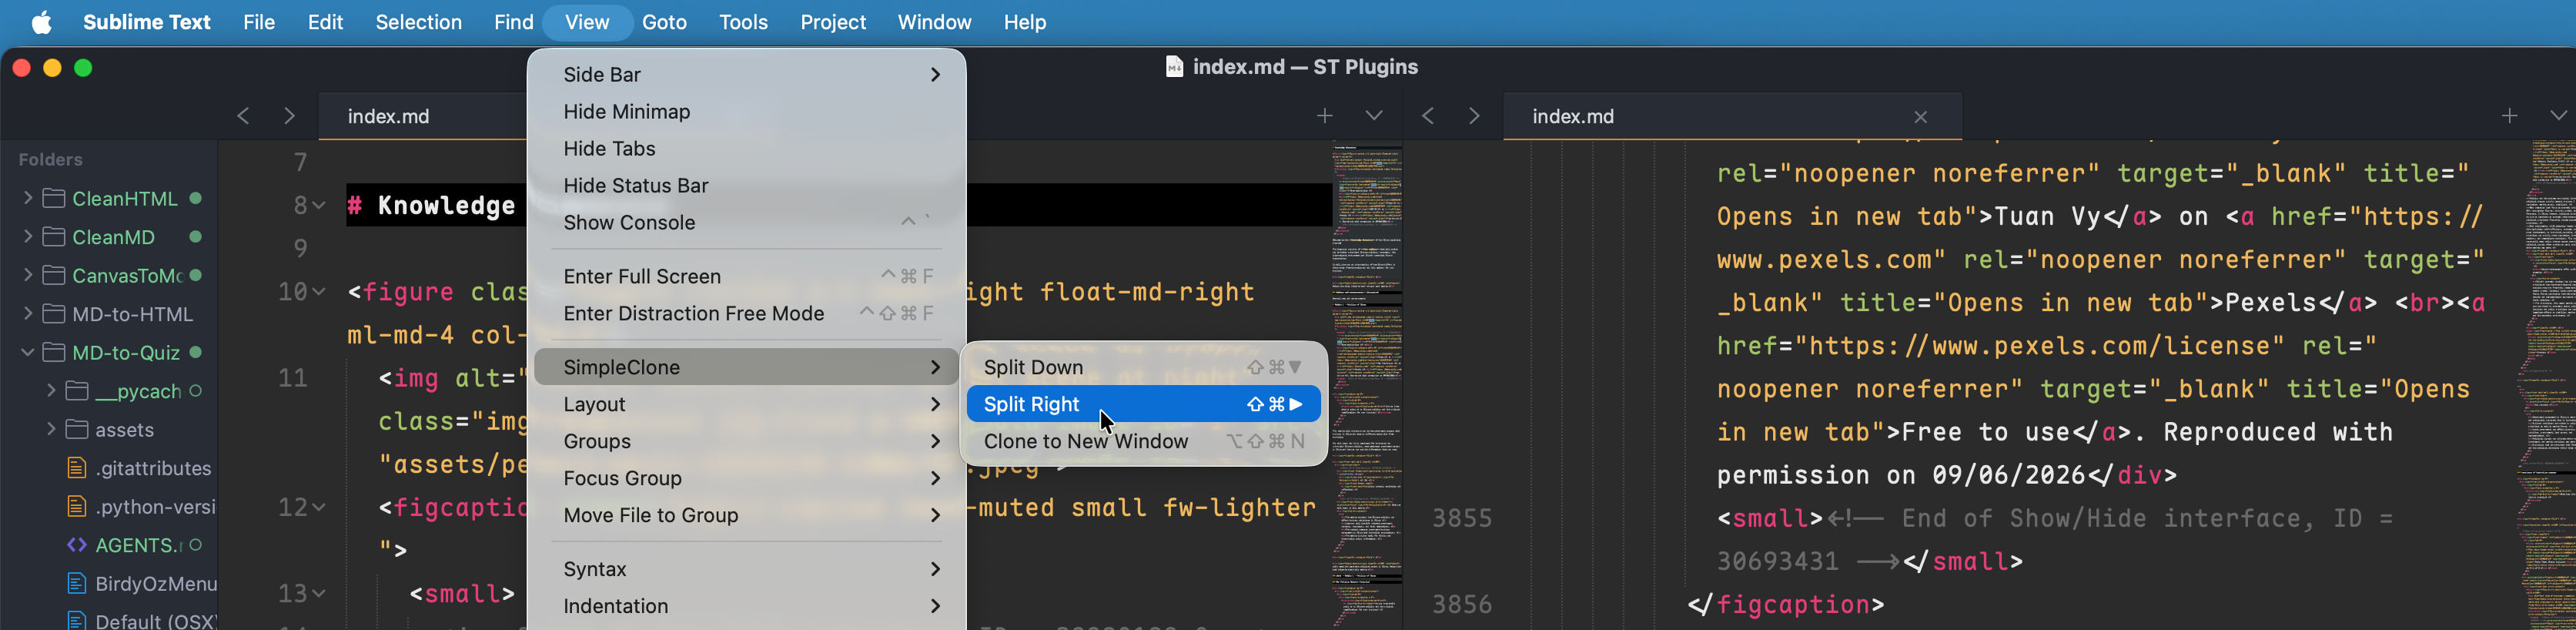Viewport: 2576px width, 630px height.
Task: Collapse the MD-to-Quiz folder
Action: (x=27, y=352)
